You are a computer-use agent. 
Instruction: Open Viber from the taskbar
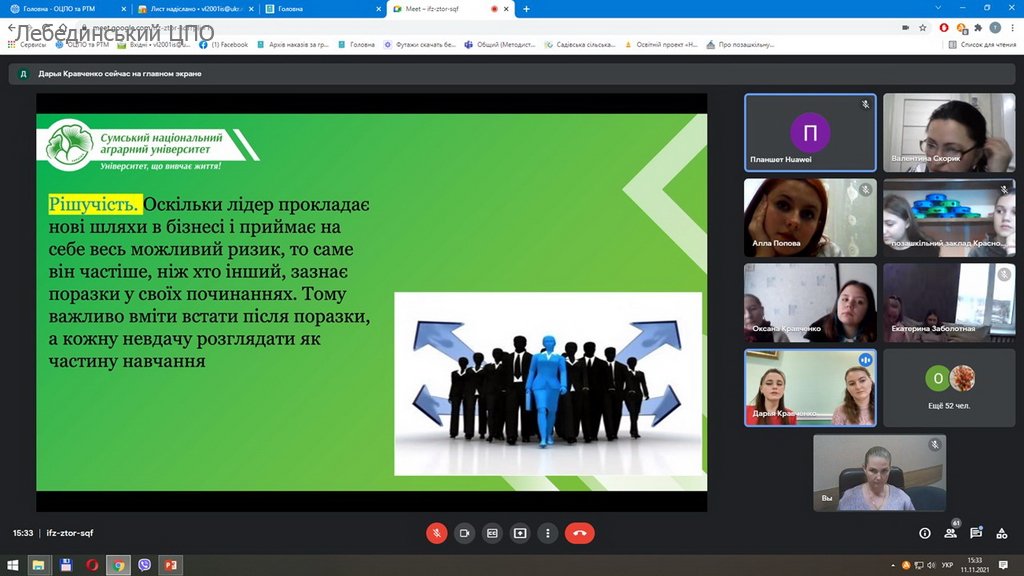(x=145, y=565)
